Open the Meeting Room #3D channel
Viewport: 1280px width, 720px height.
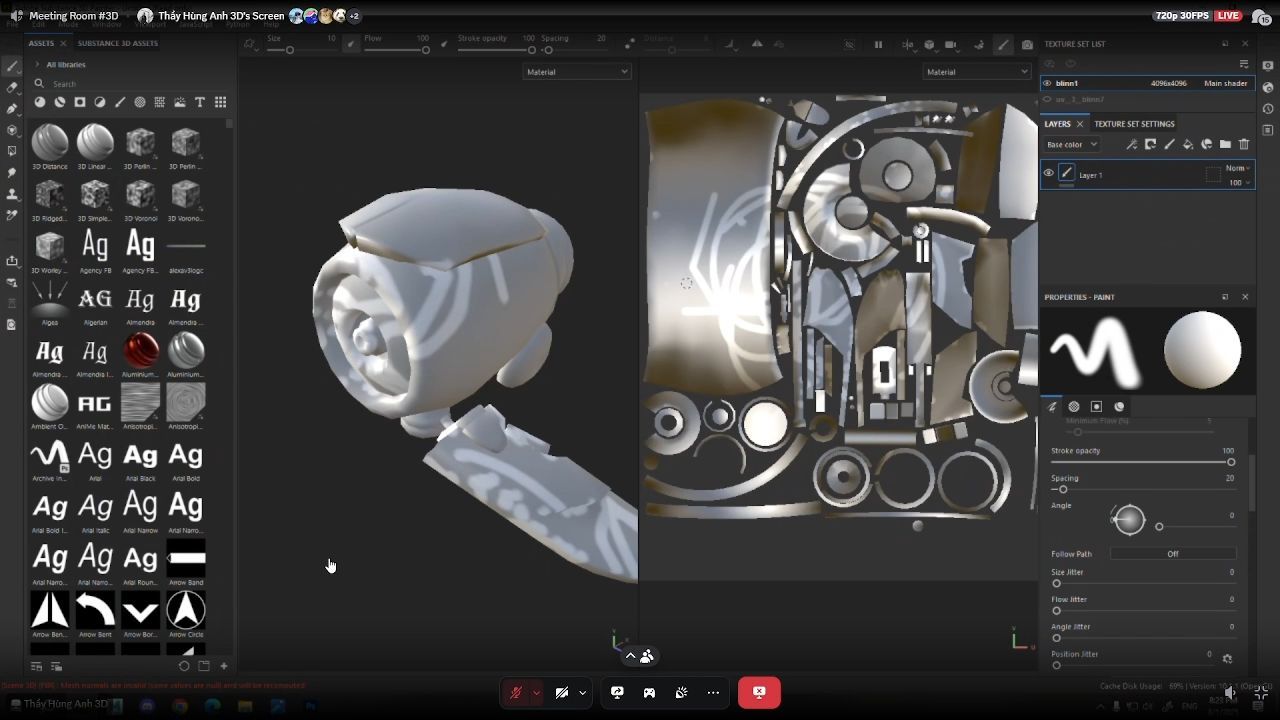74,16
